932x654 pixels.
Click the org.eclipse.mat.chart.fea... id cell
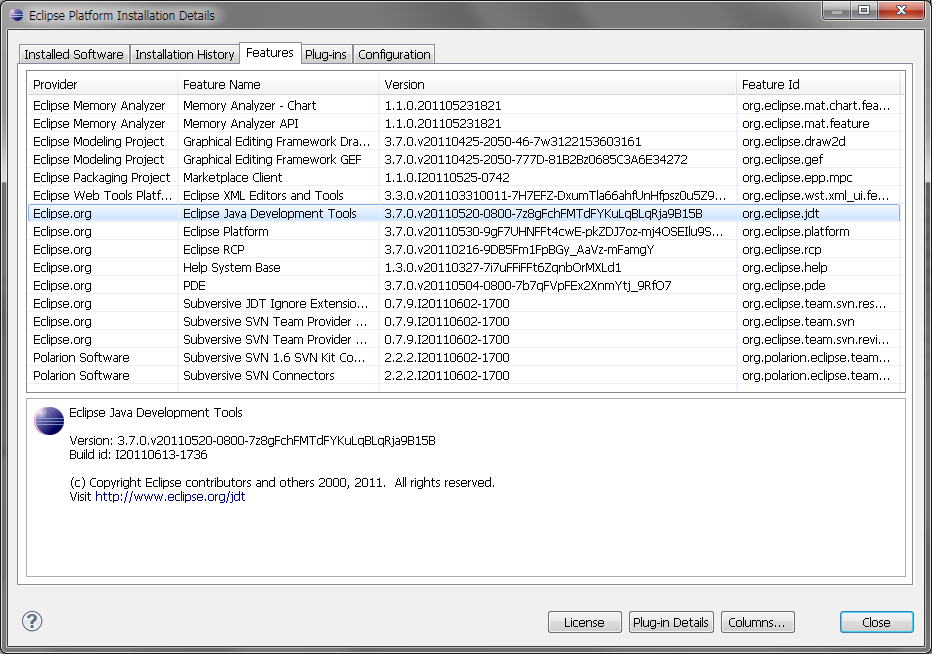816,105
